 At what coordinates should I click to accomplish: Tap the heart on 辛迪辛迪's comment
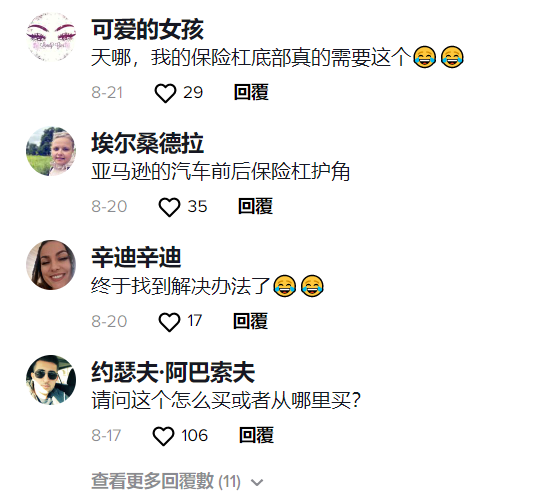pos(169,322)
